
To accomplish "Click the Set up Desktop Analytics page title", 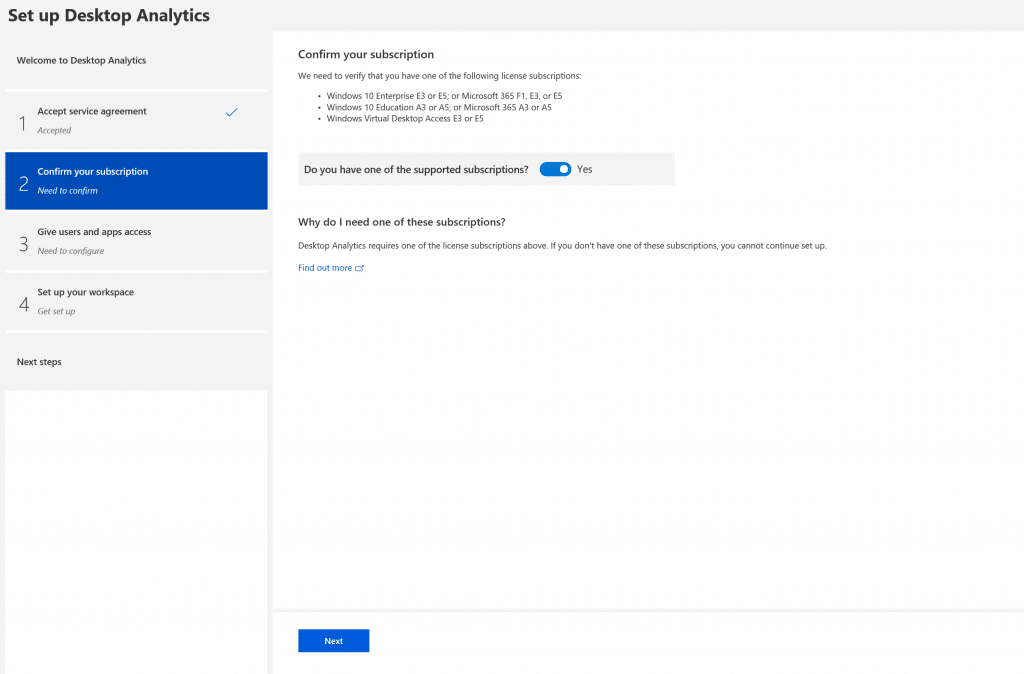I will pos(110,15).
